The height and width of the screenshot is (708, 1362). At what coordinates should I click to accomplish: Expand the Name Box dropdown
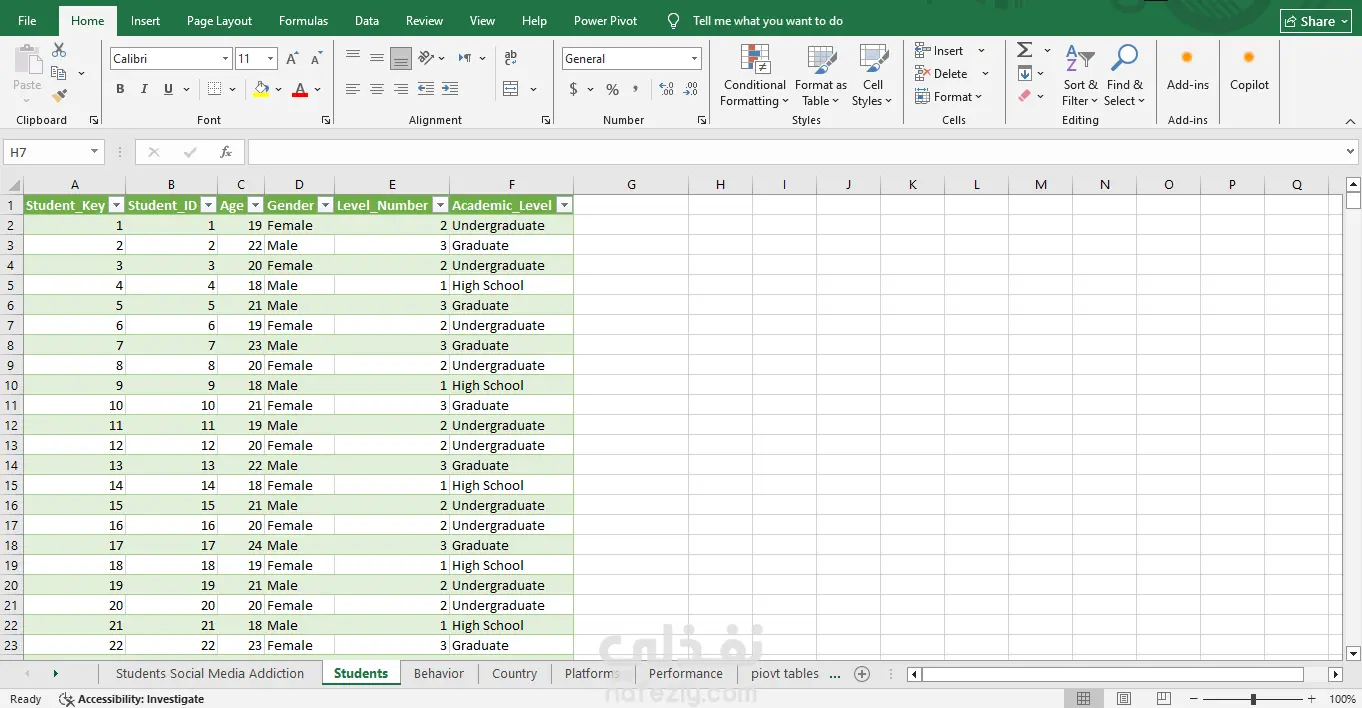[95, 152]
